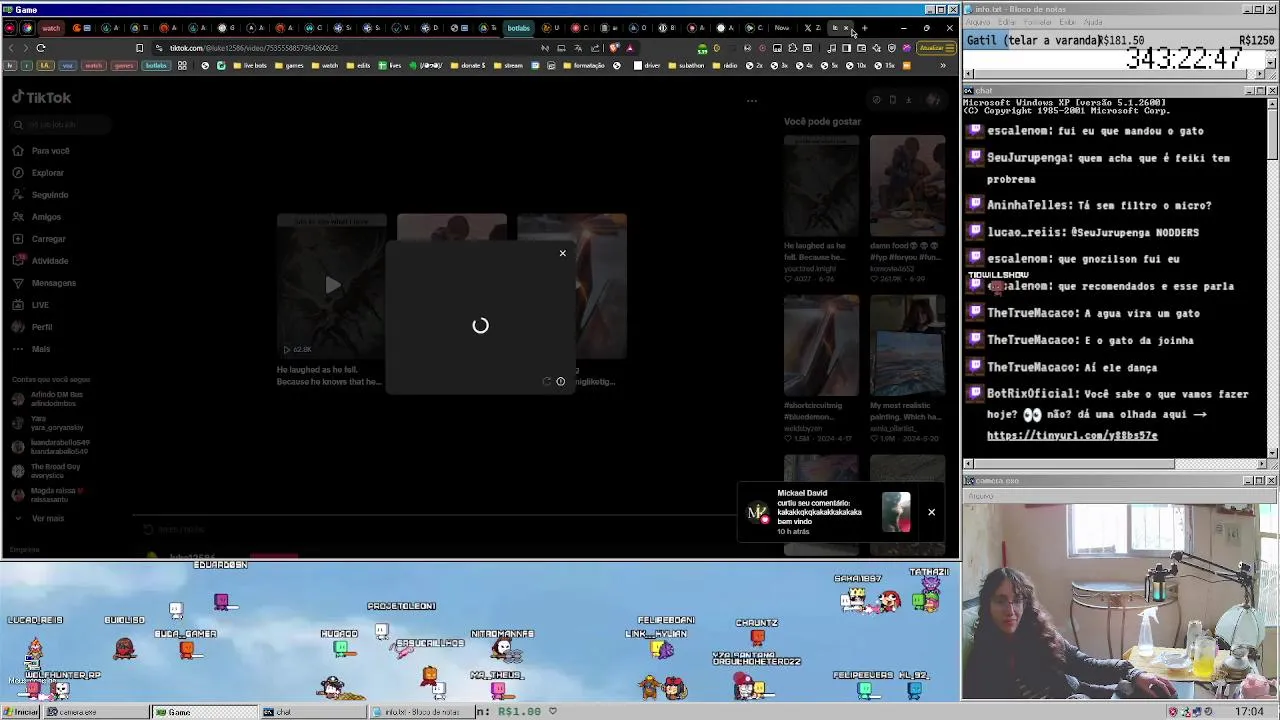Open the 'donate $' bookmark folder

click(467, 66)
